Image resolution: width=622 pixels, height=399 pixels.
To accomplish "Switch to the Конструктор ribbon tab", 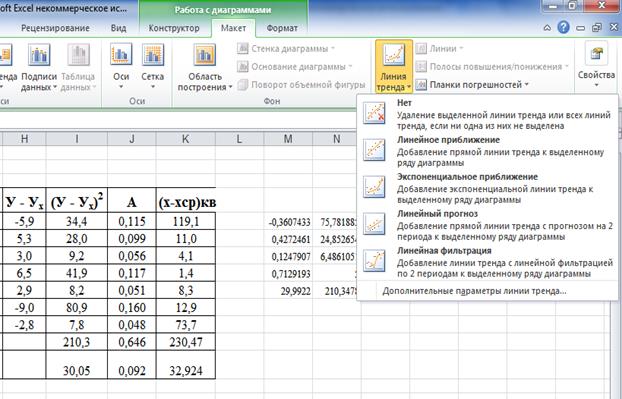I will [174, 28].
